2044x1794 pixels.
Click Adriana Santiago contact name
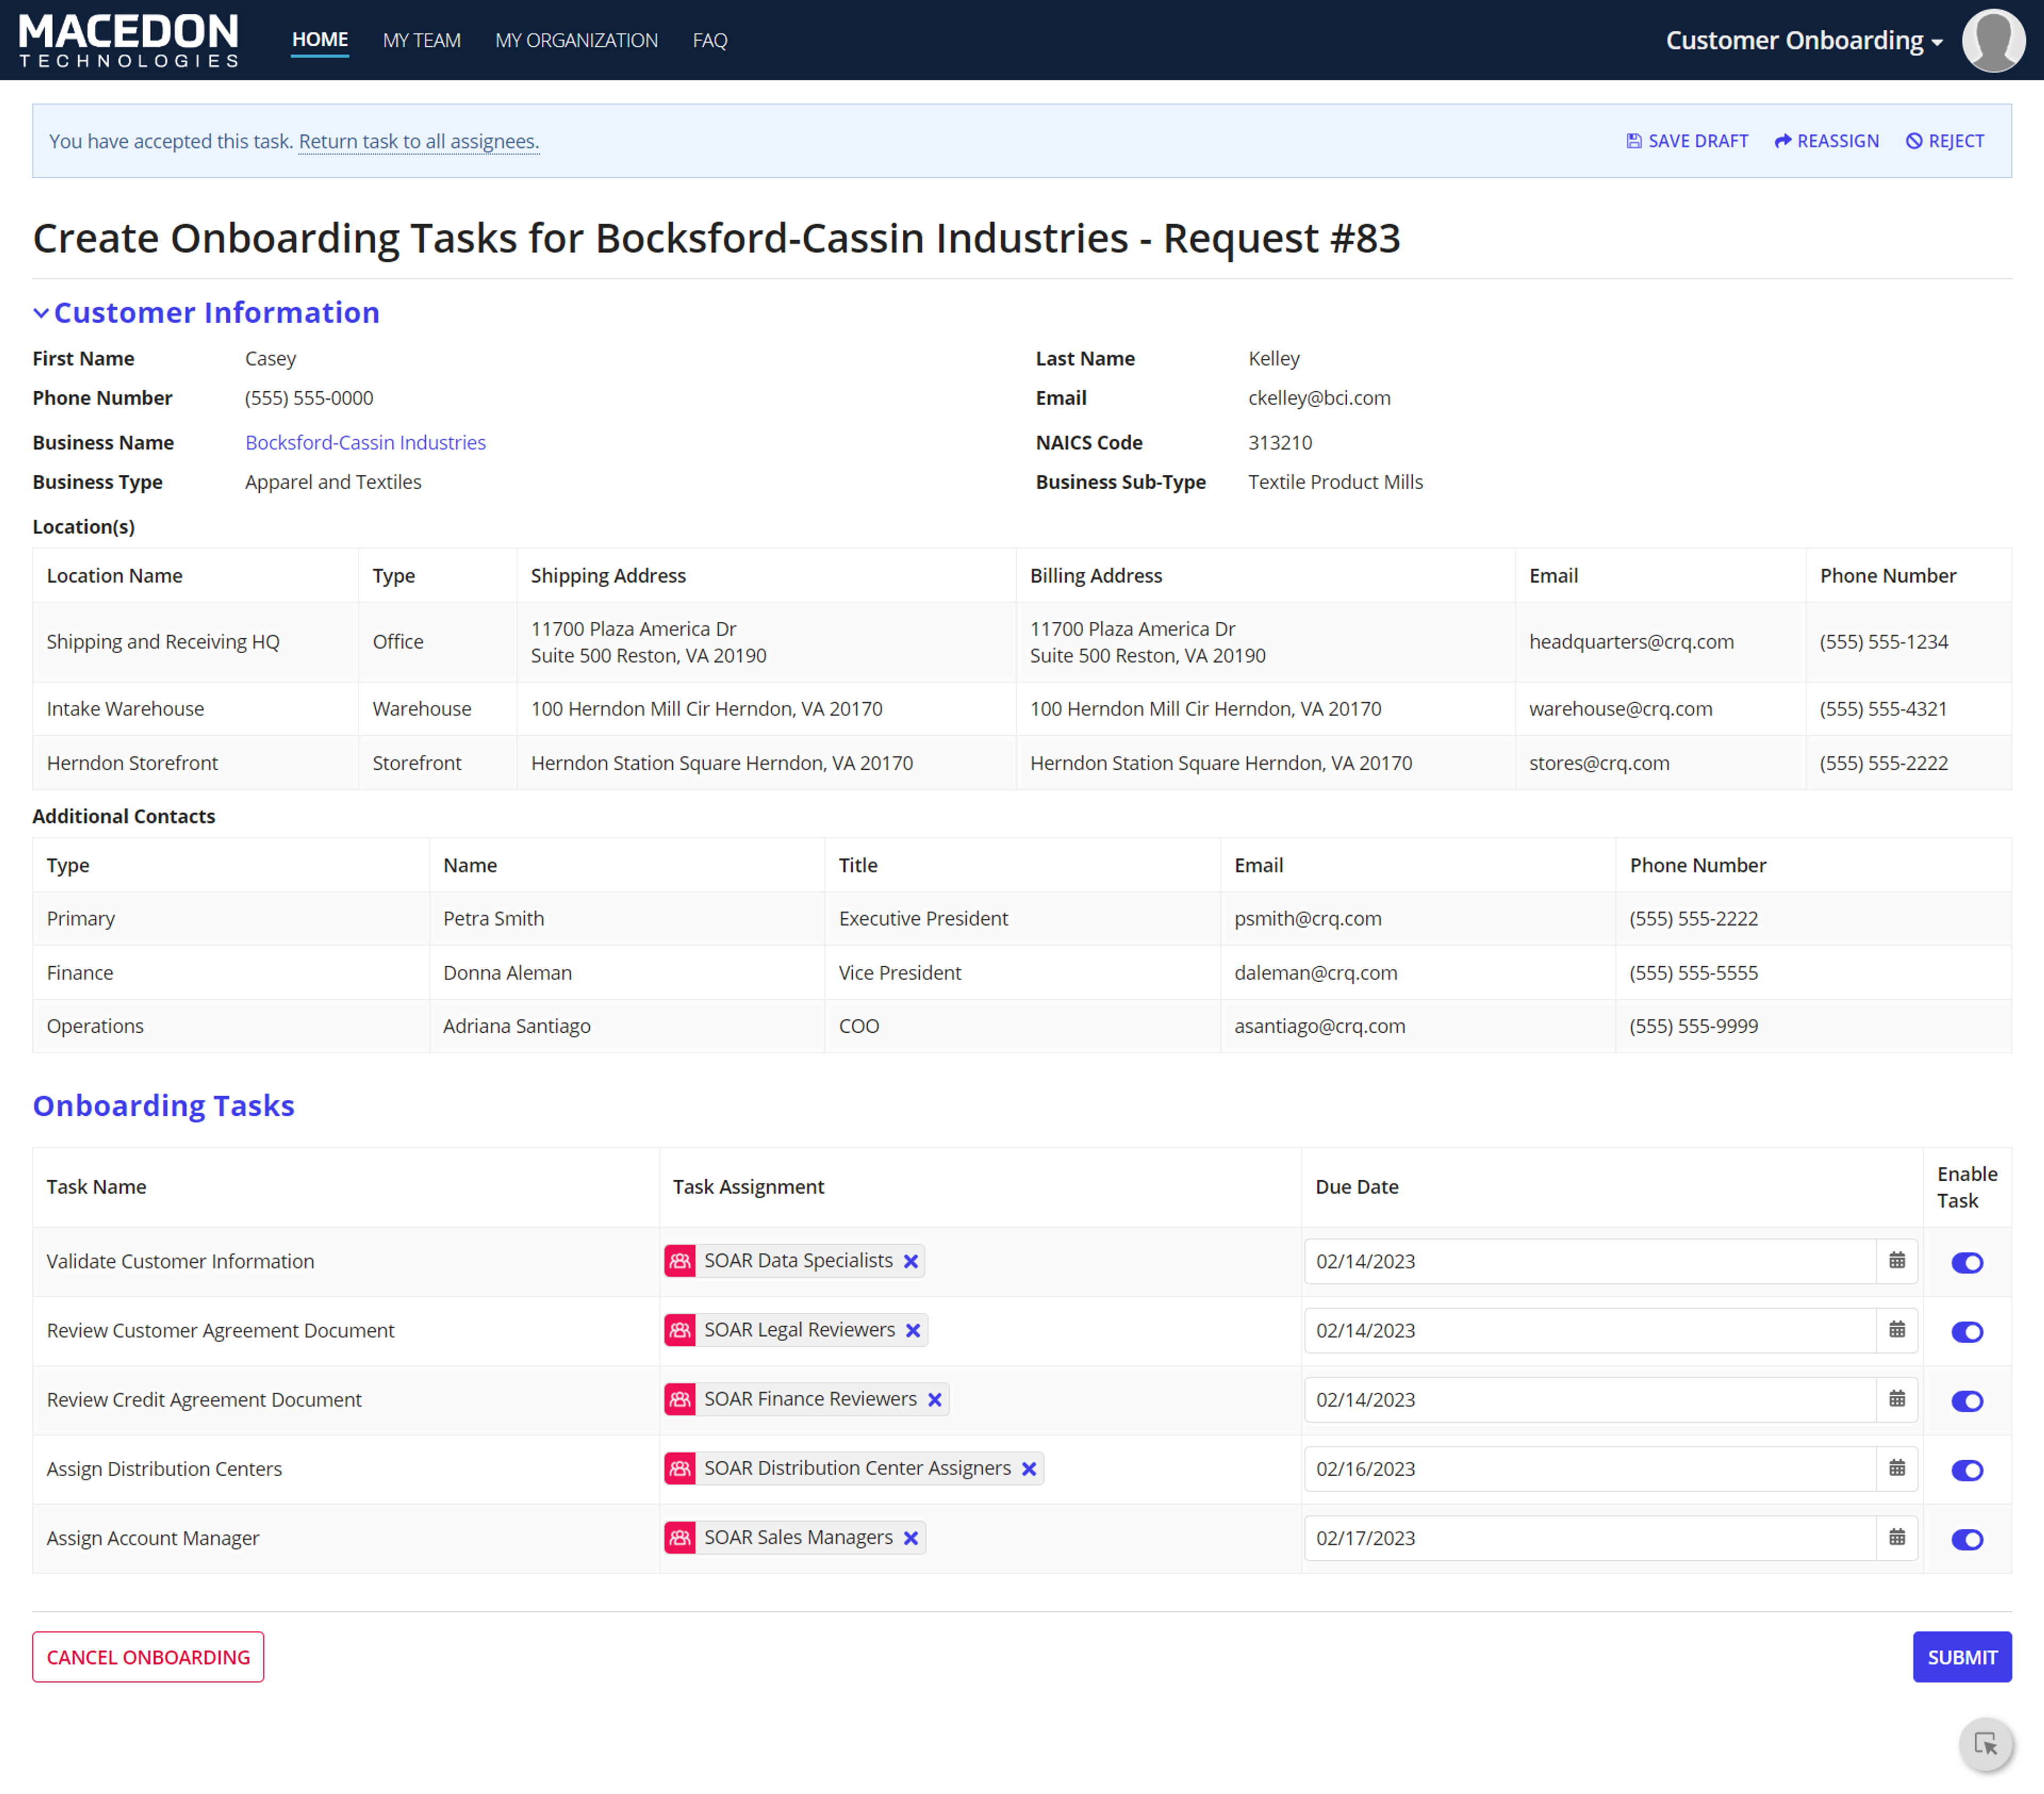coord(517,1026)
